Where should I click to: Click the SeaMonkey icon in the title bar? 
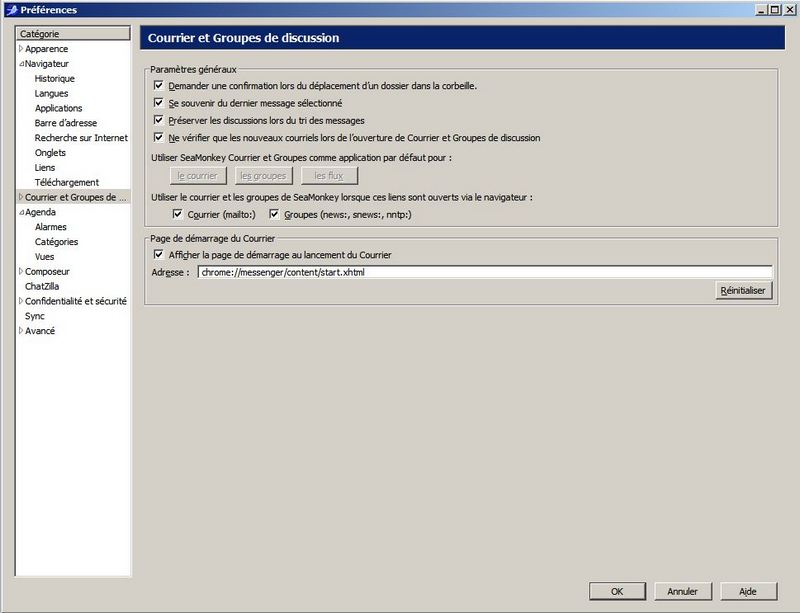[x=10, y=10]
